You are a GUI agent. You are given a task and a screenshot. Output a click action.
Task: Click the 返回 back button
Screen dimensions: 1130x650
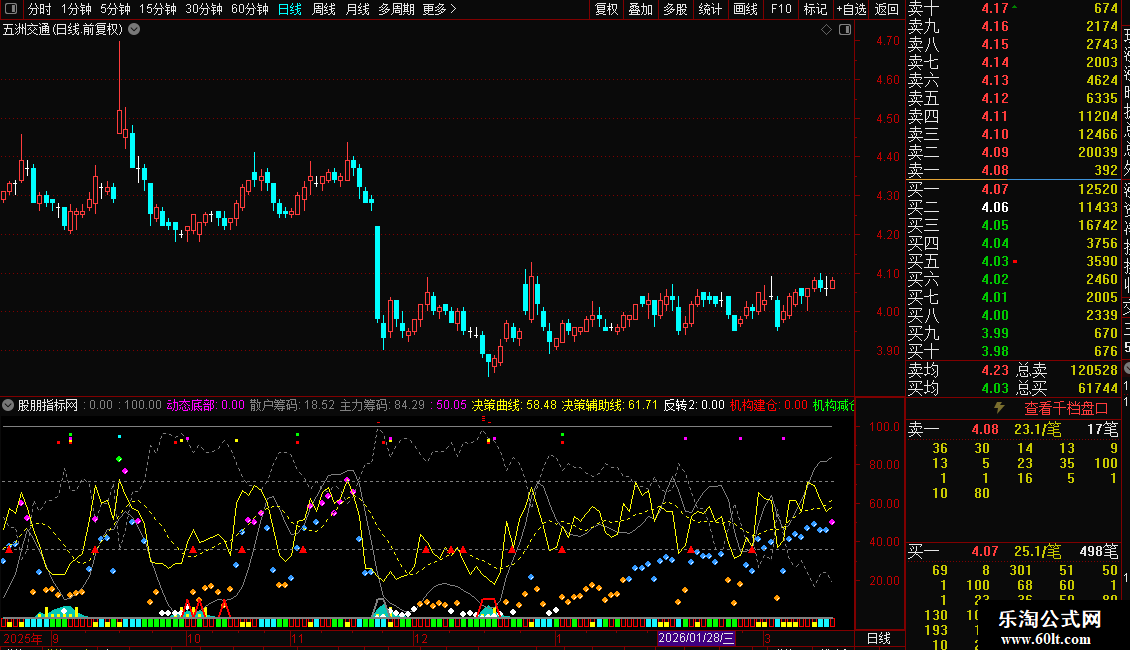(886, 9)
